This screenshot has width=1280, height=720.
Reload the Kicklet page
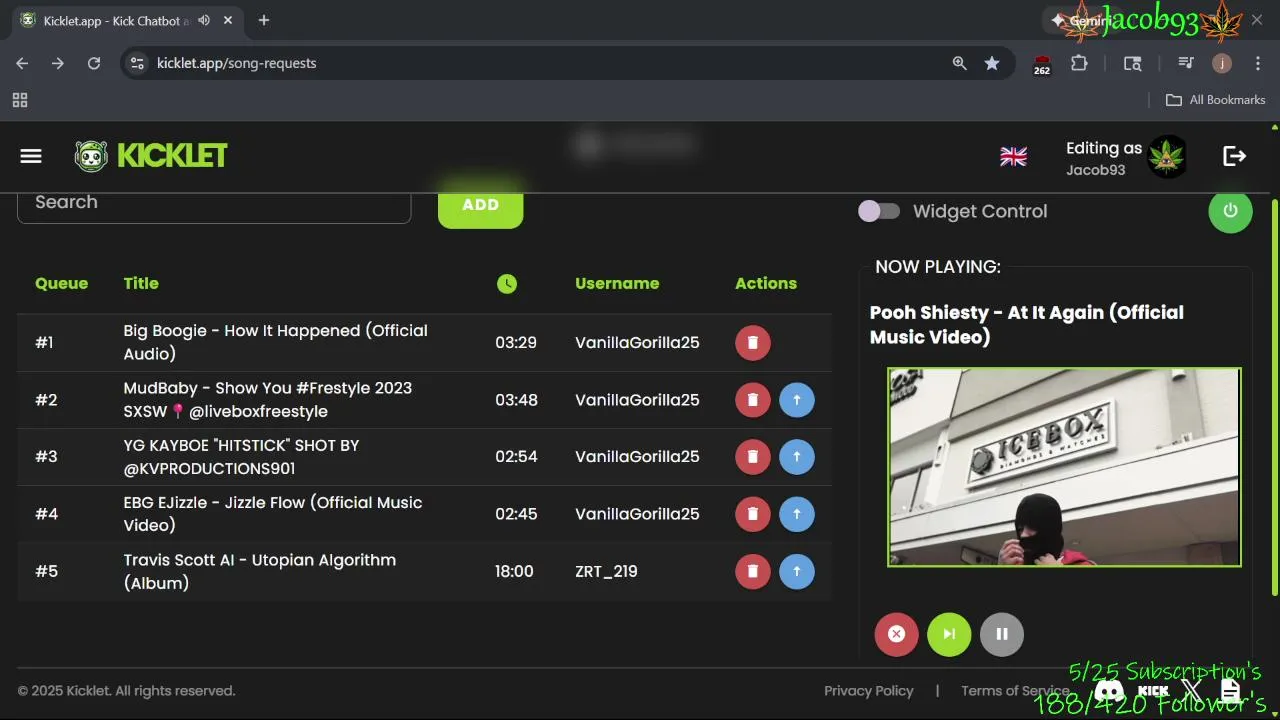[94, 63]
